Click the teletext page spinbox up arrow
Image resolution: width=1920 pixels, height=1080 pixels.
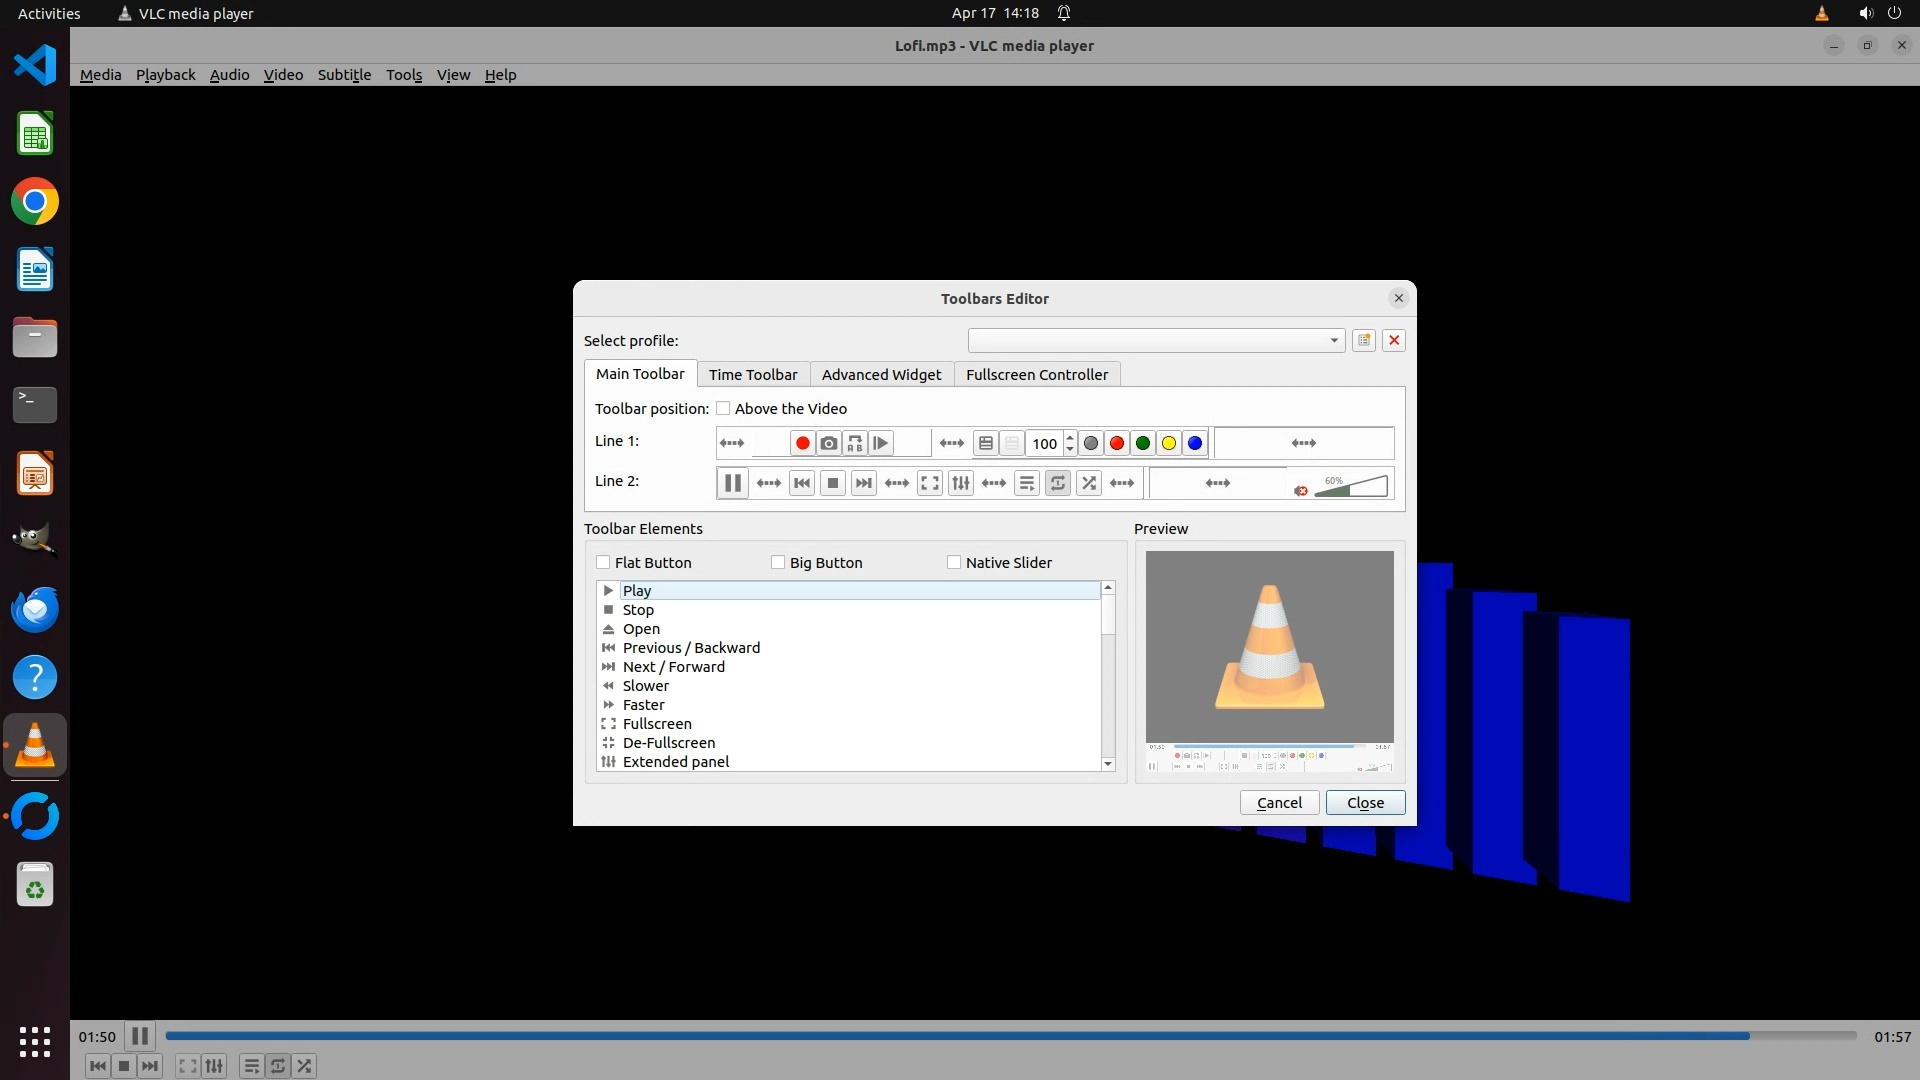click(1070, 437)
